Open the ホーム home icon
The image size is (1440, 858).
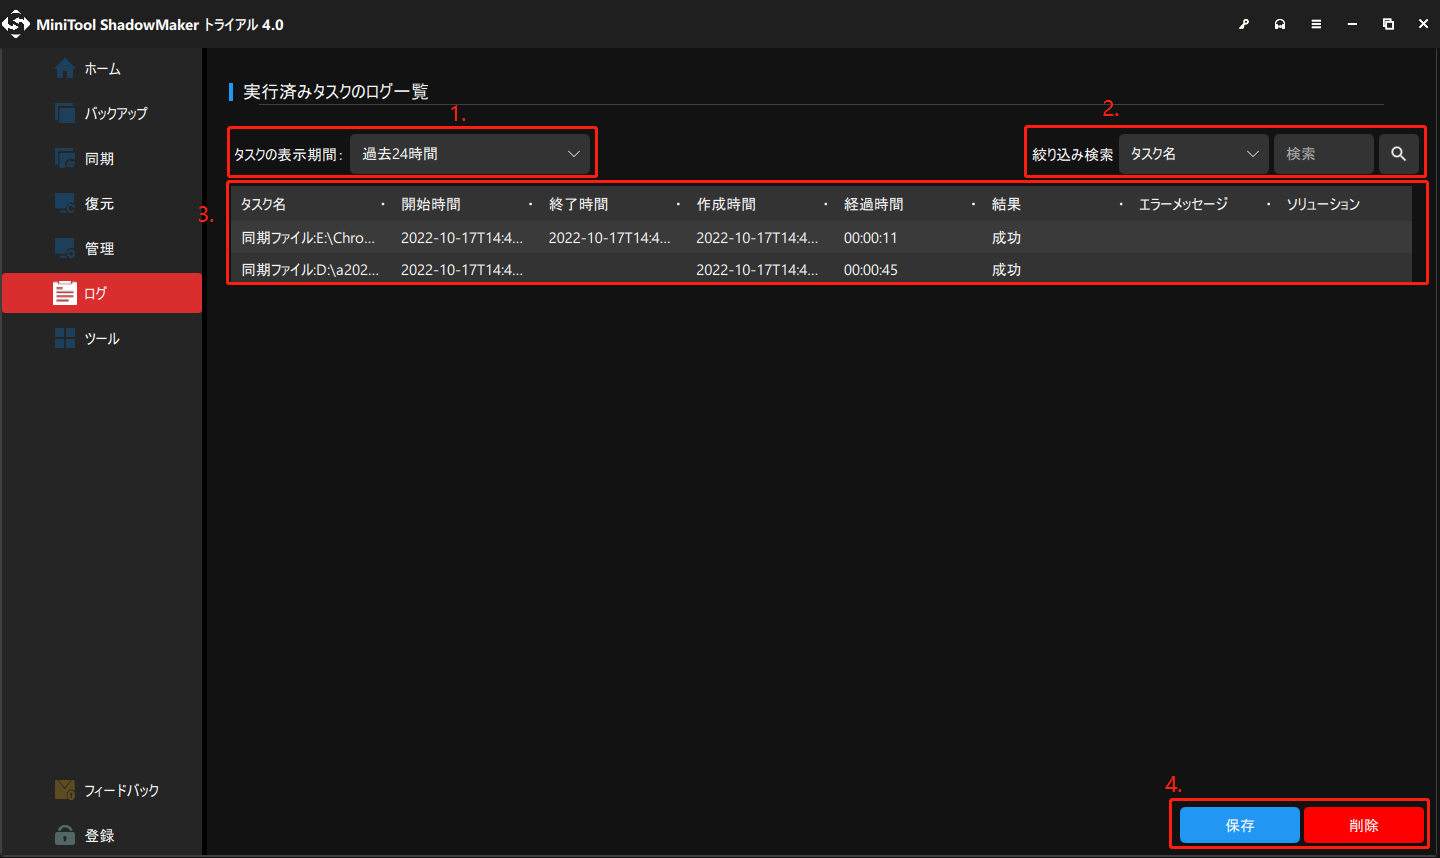(x=65, y=68)
